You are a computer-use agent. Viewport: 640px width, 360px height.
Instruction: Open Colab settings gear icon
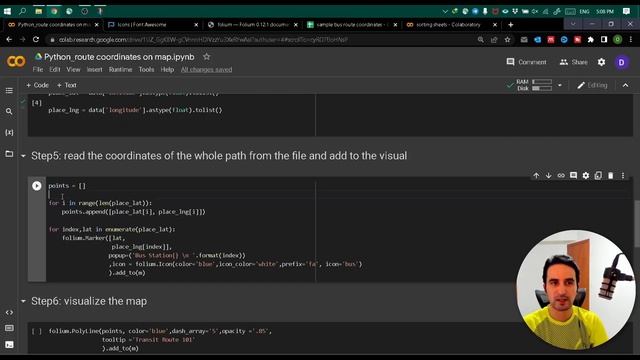point(601,62)
